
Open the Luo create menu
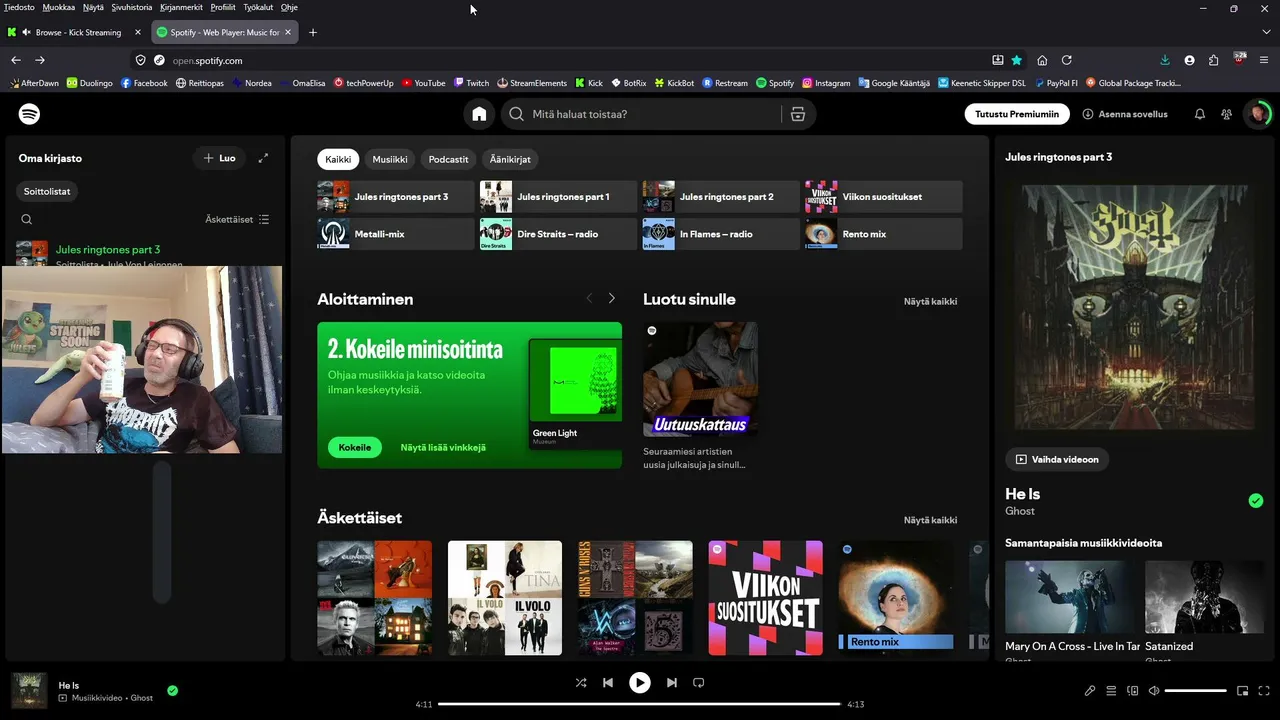[x=219, y=158]
